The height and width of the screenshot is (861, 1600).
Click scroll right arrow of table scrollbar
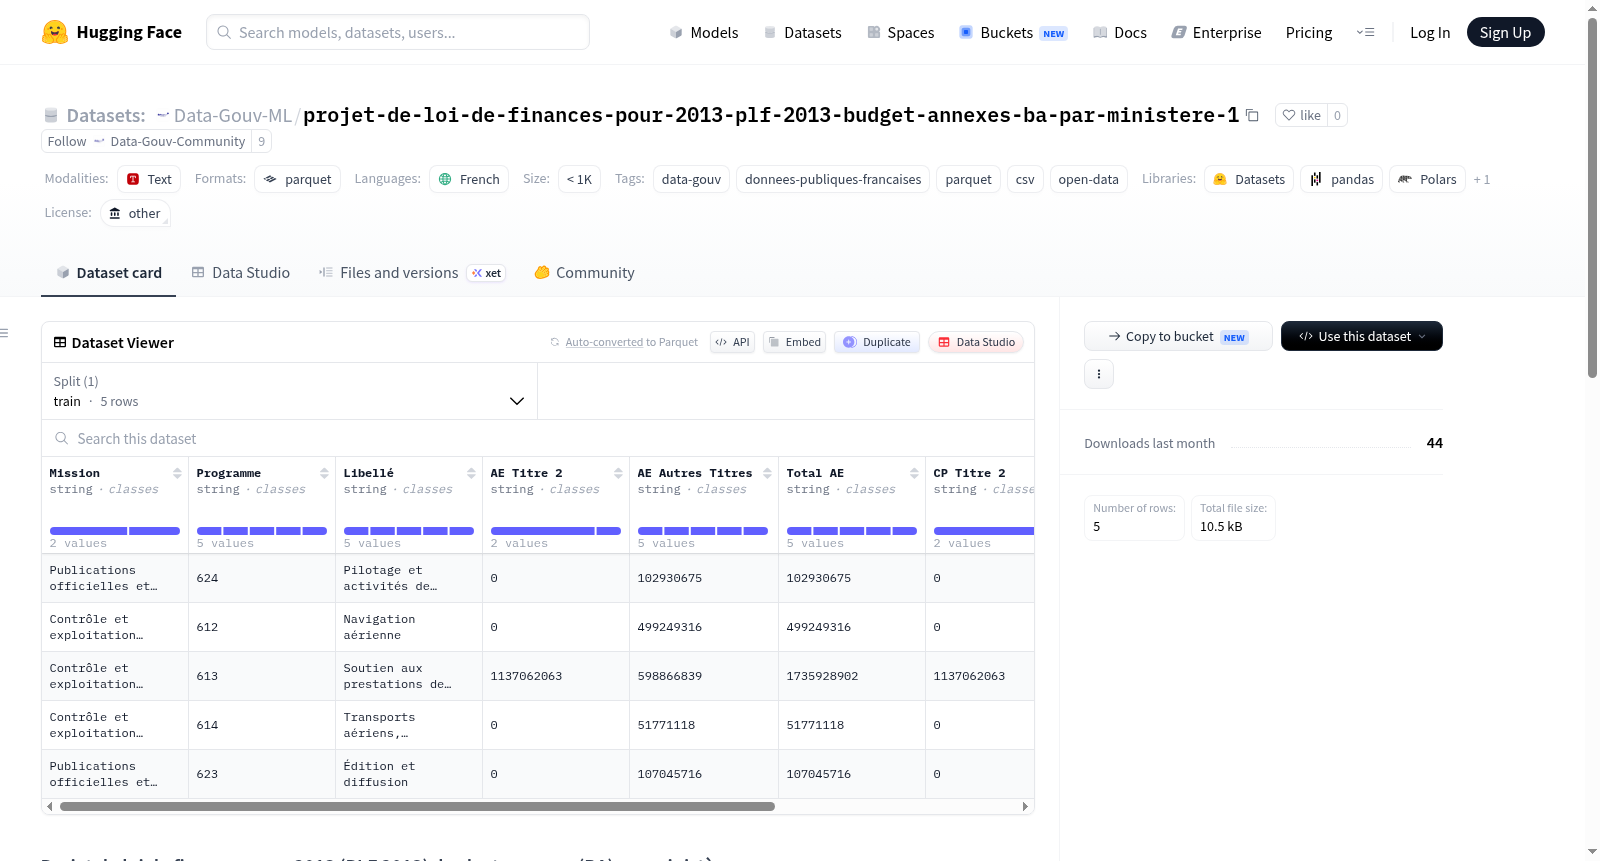point(1025,806)
